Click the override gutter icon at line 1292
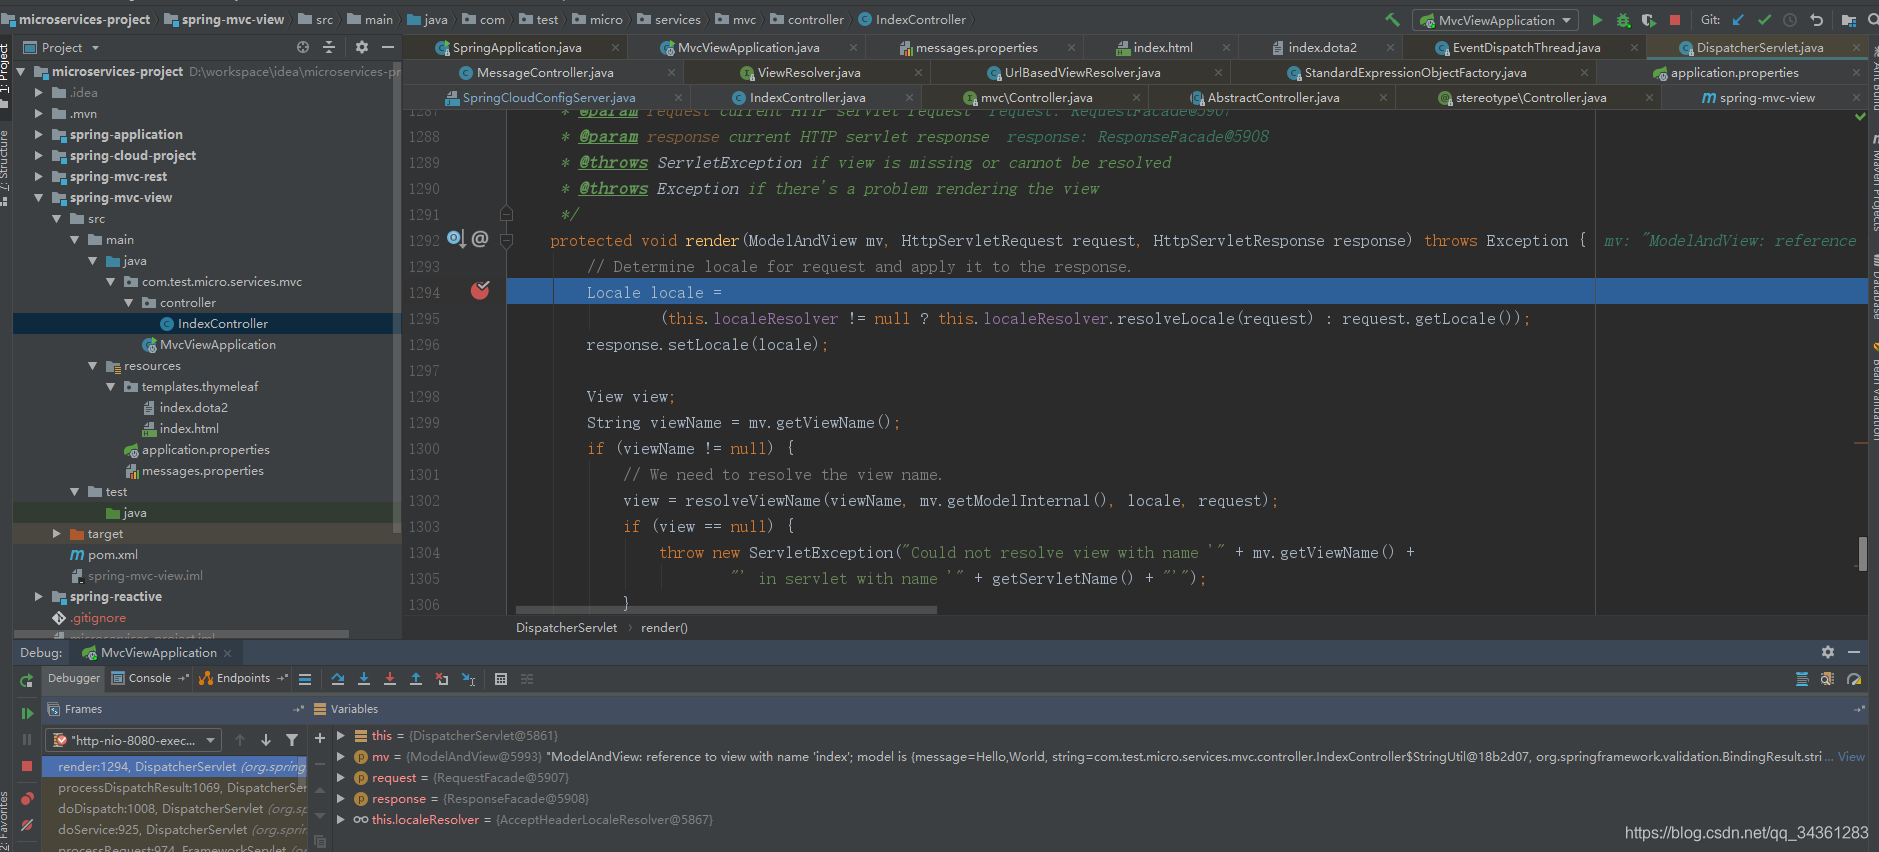1879x852 pixels. click(x=456, y=239)
